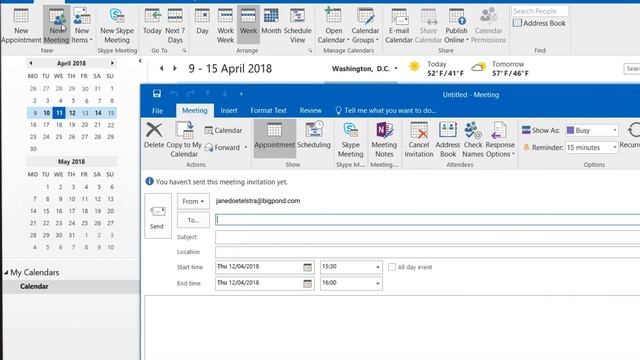This screenshot has width=640, height=360.
Task: Navigate forward one week in calendar
Action: 175,68
